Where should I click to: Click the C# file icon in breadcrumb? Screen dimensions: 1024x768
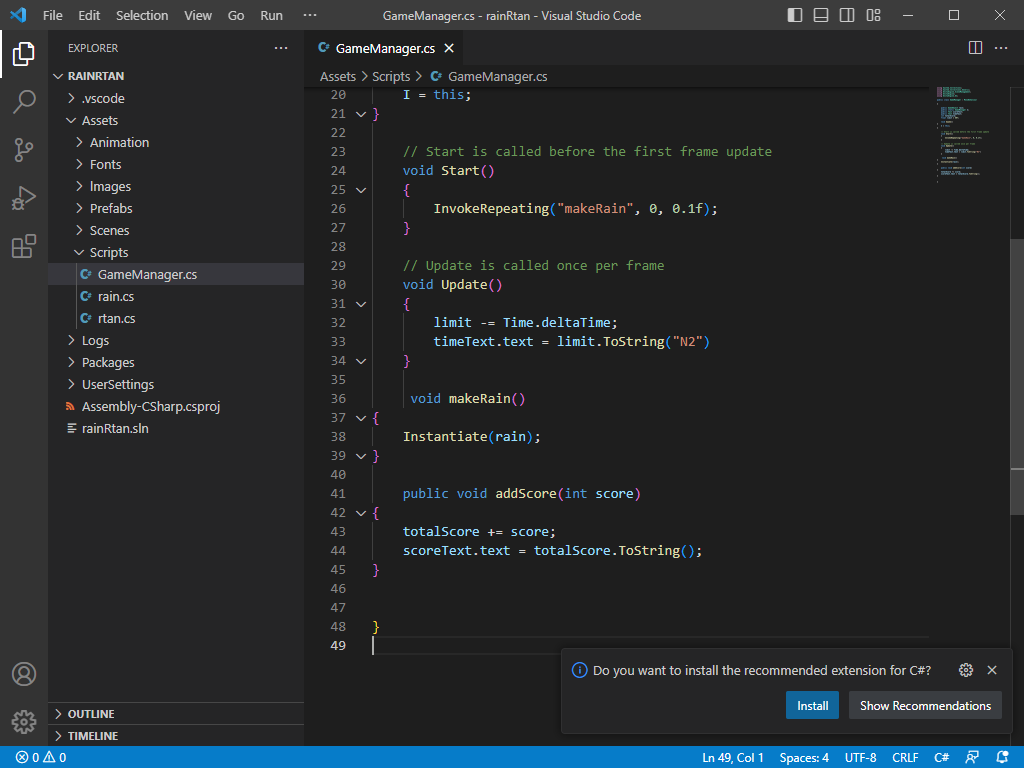(436, 76)
